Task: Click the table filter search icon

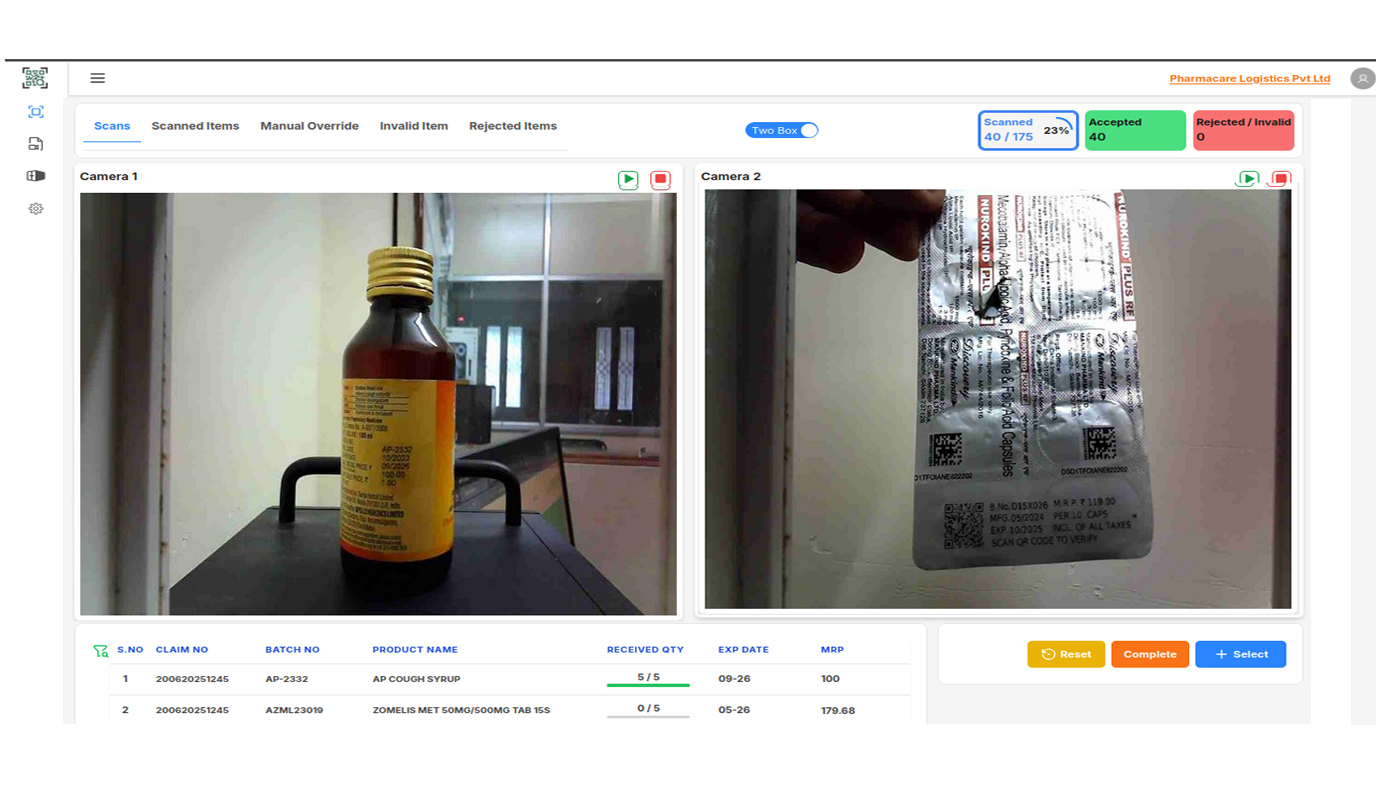Action: pyautogui.click(x=100, y=651)
